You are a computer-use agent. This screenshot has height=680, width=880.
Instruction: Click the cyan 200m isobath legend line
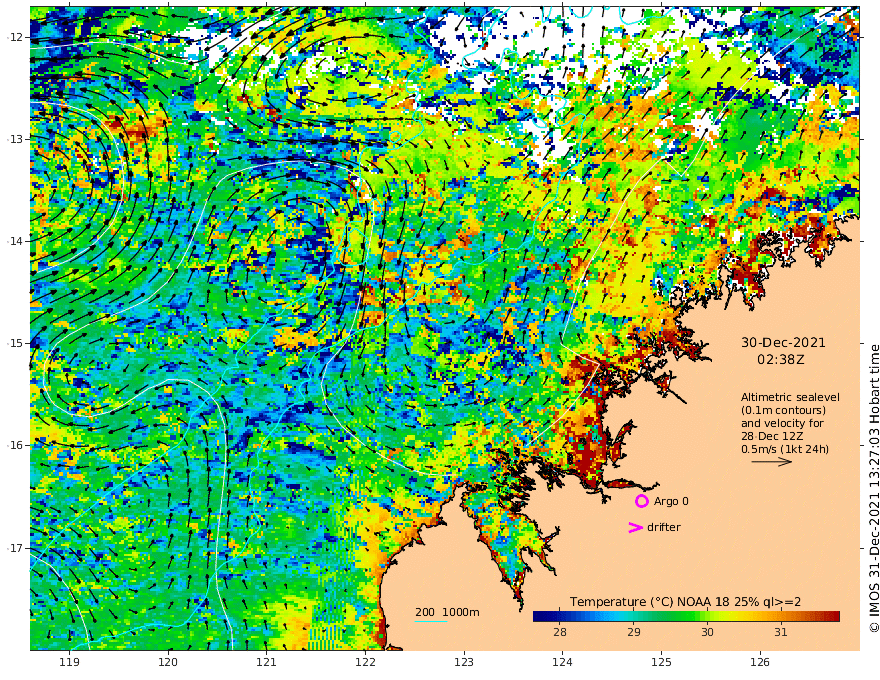430,621
